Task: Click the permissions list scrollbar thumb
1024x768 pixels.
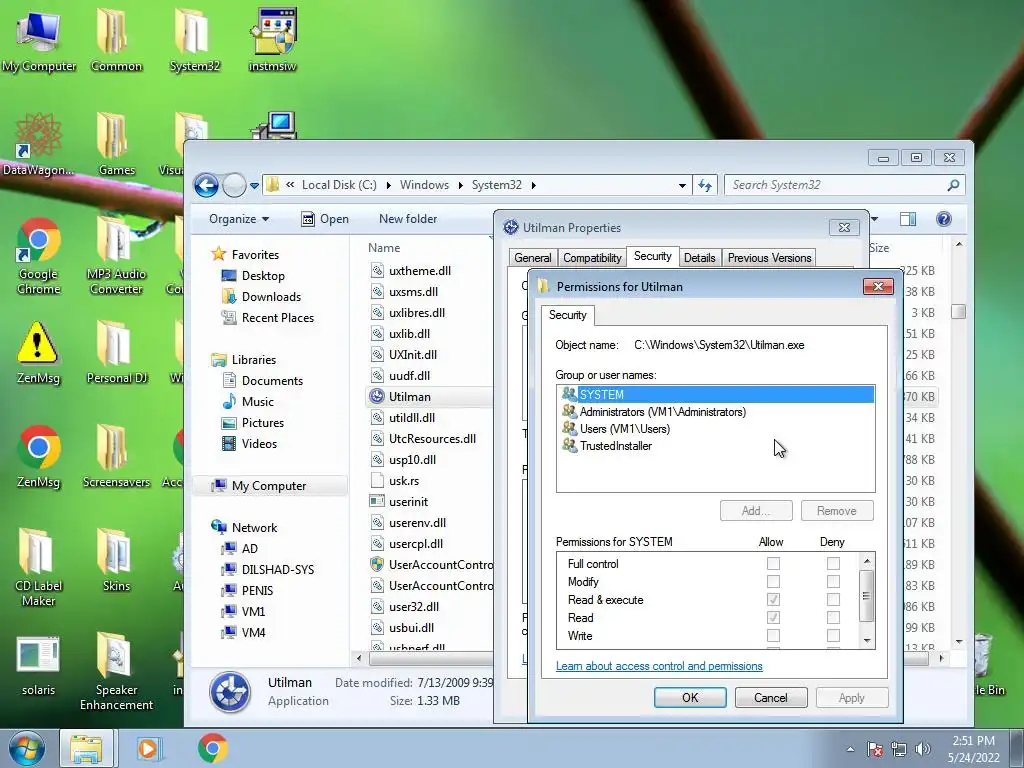Action: coord(867,596)
